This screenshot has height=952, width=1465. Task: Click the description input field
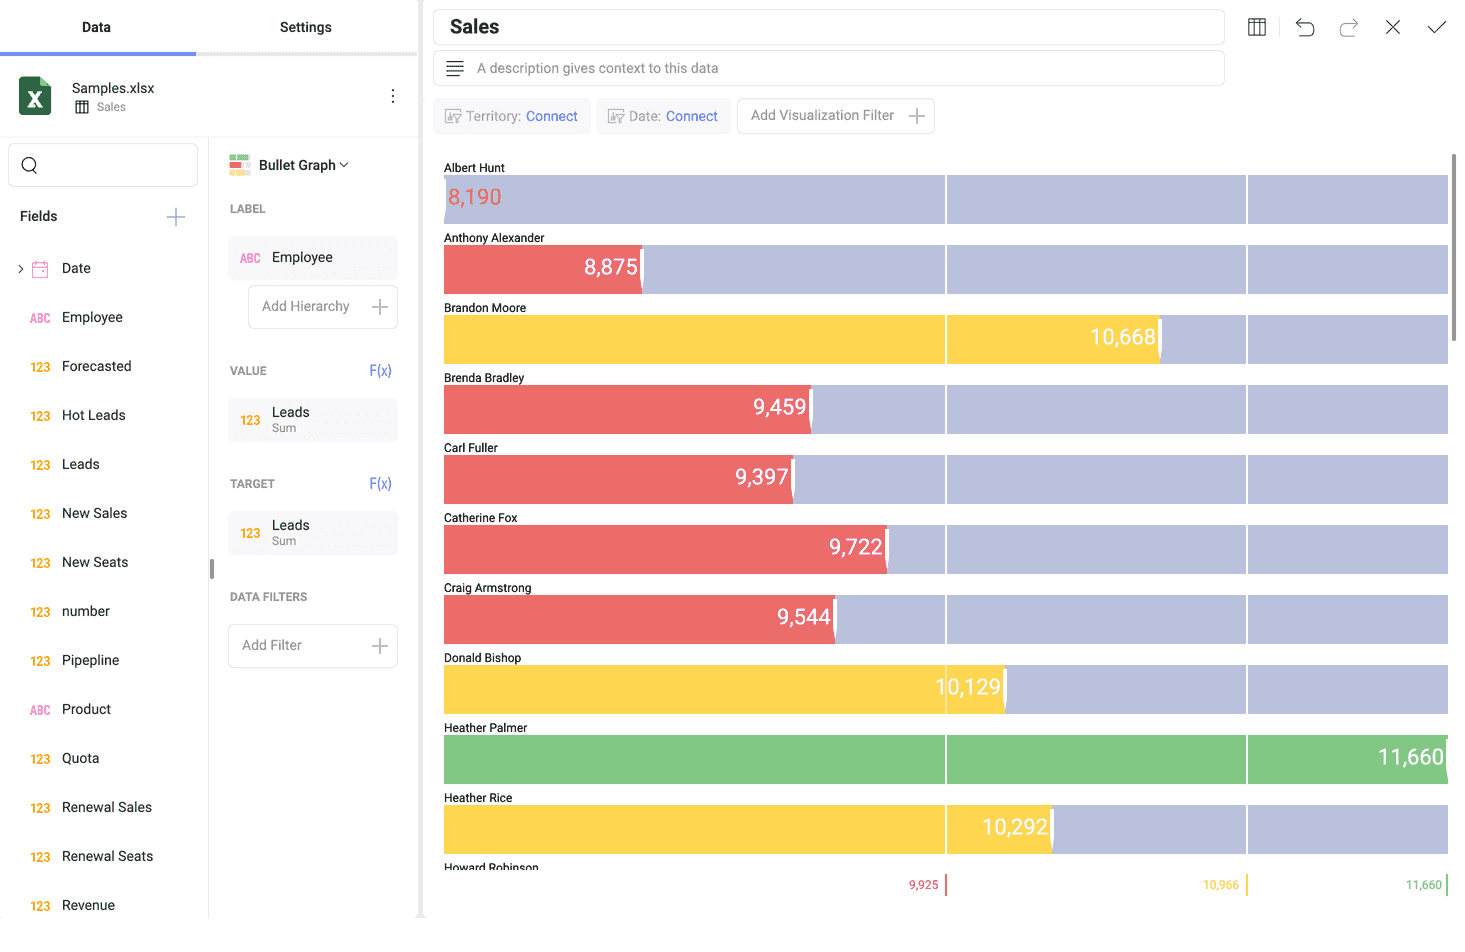(x=829, y=68)
